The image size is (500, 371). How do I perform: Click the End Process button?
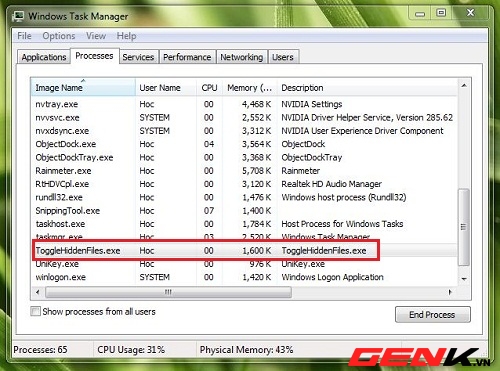tap(433, 315)
